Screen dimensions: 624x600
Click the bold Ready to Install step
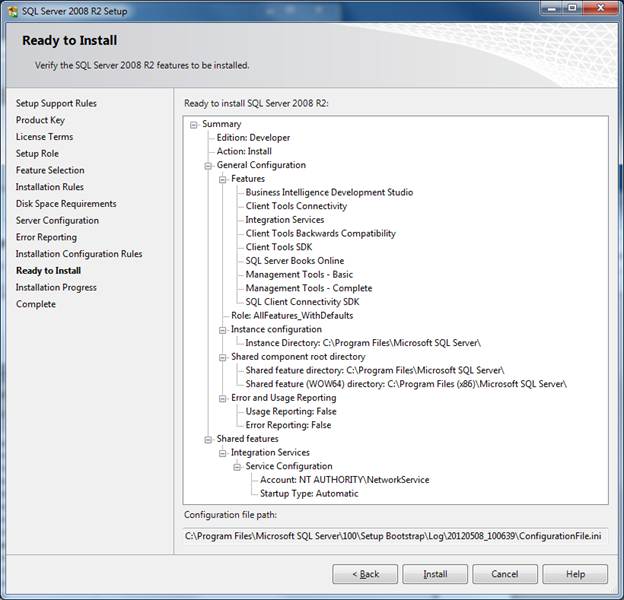[49, 271]
